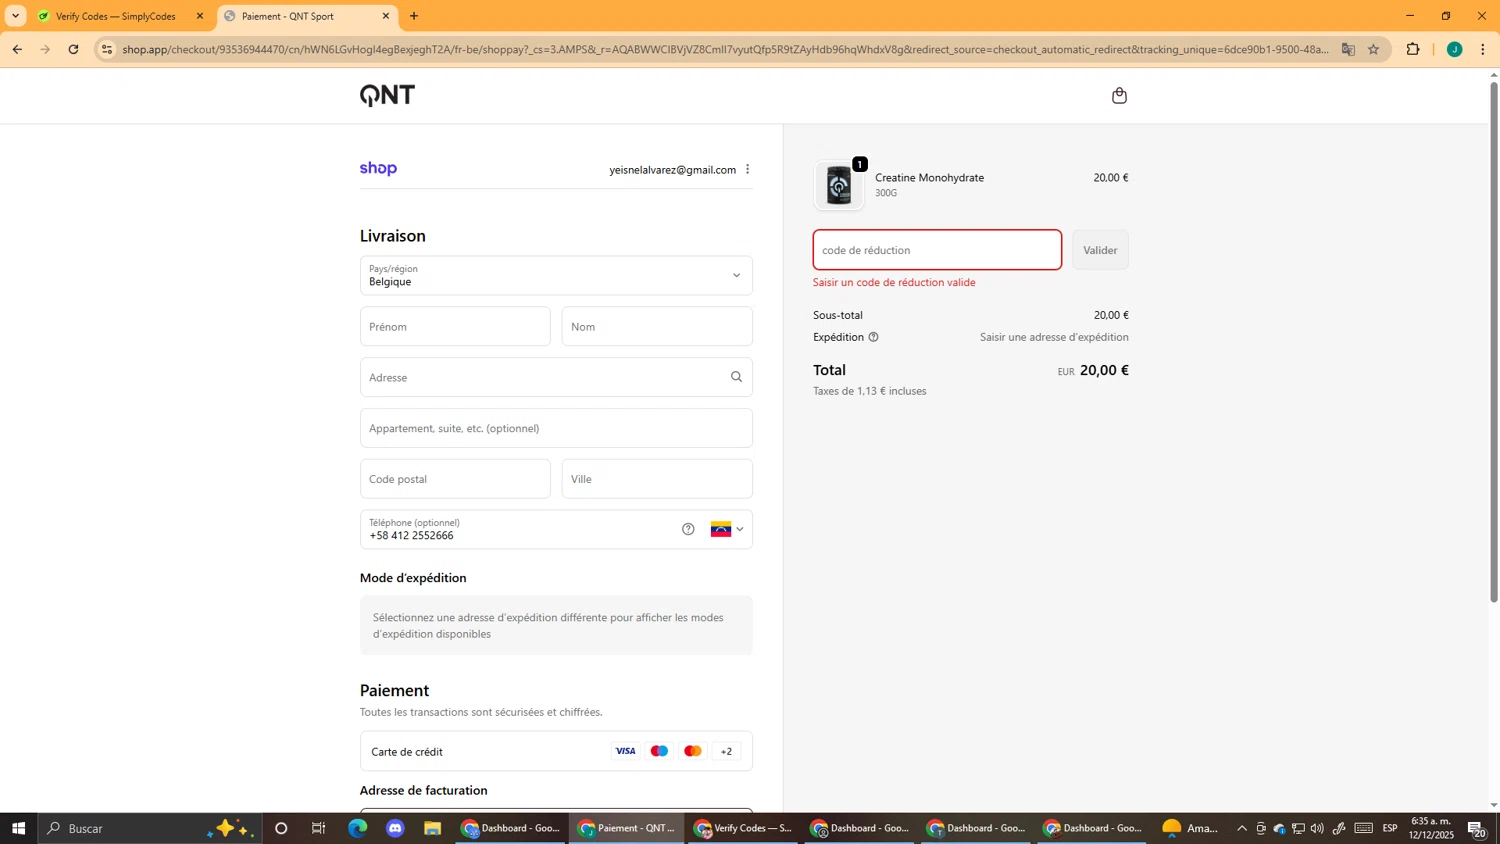Screen dimensions: 1500x844
Task: Click the Creatine Monohydrate product thumbnail
Action: [x=839, y=185]
